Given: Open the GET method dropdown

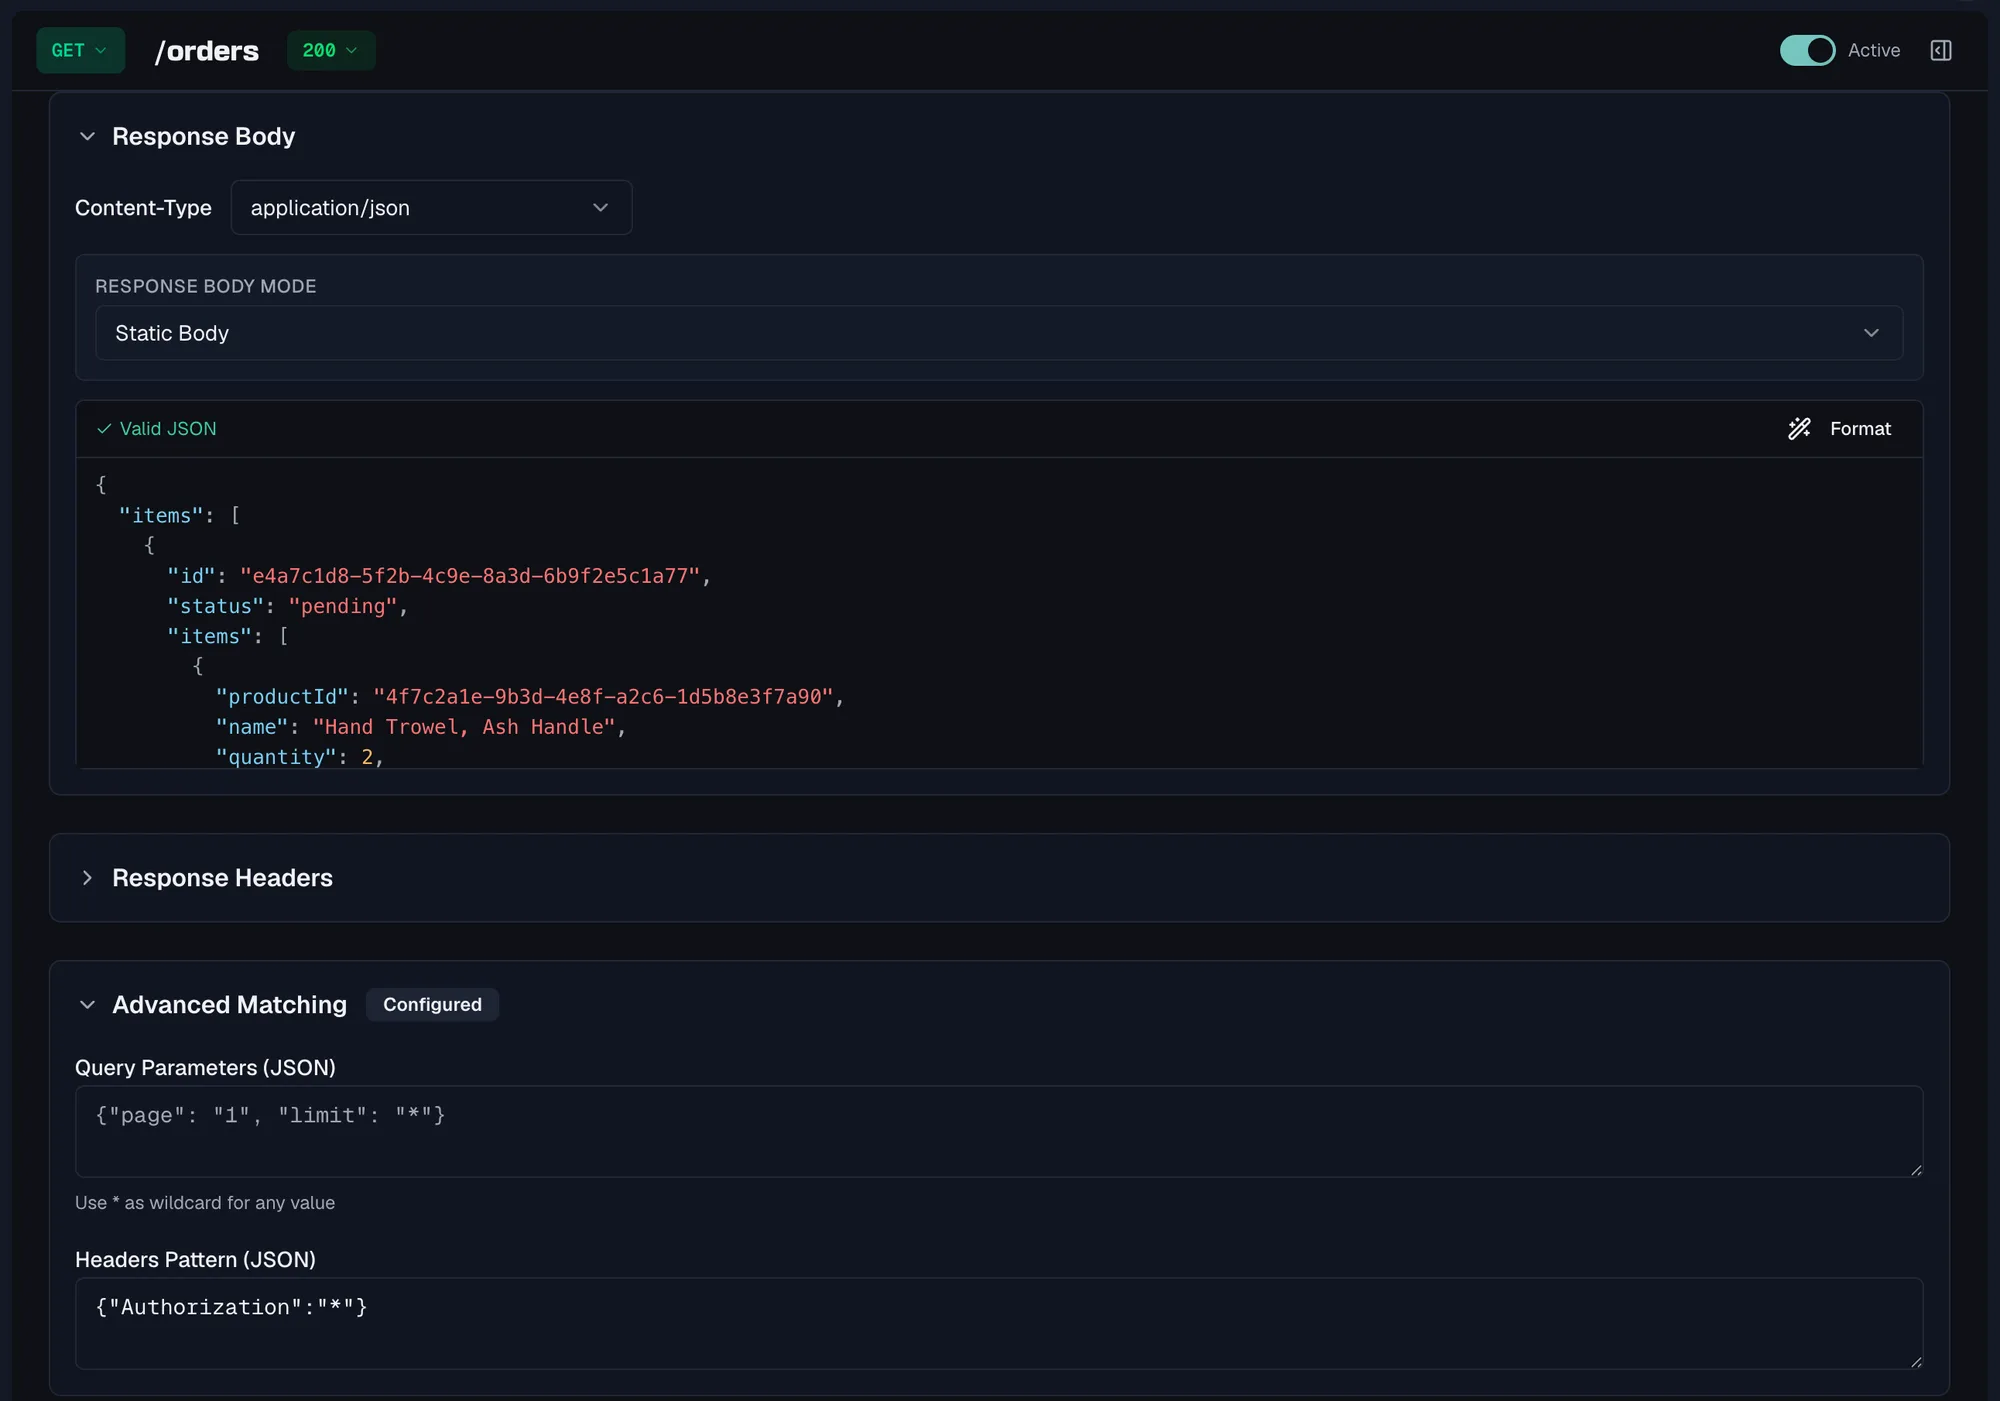Looking at the screenshot, I should 80,50.
